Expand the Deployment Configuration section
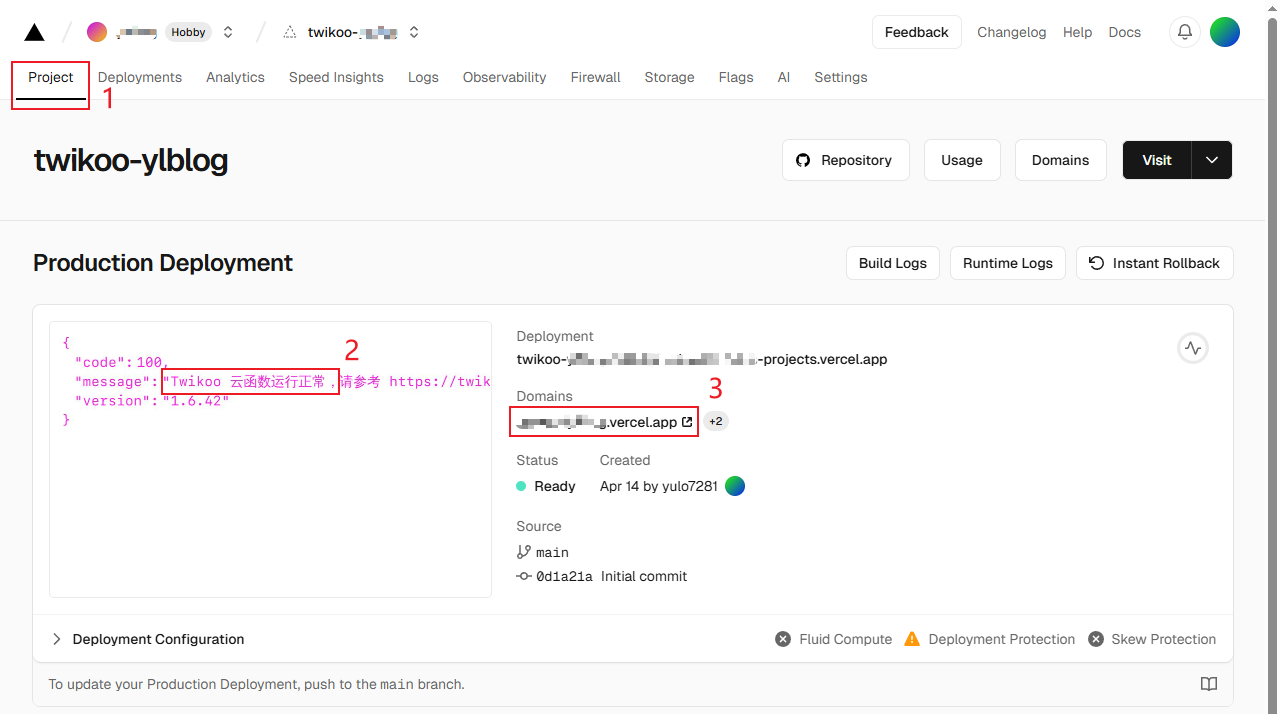The height and width of the screenshot is (714, 1280). tap(57, 639)
